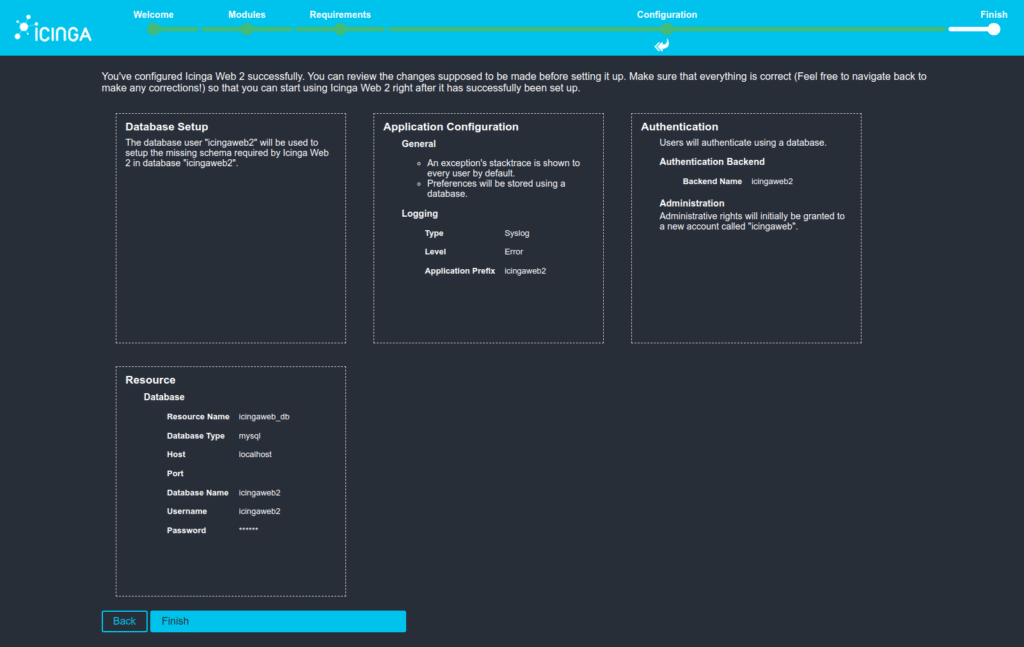
Task: Click the Database Setup description paragraph
Action: [x=227, y=153]
